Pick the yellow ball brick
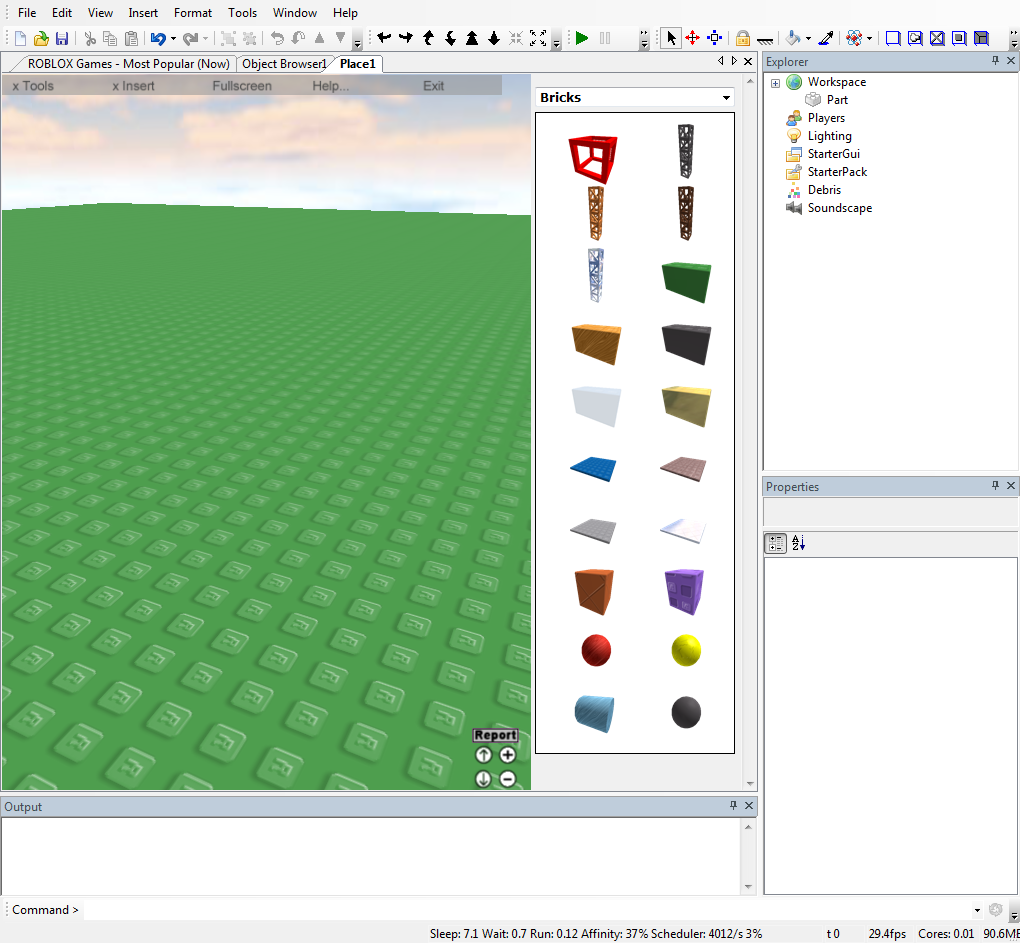Viewport: 1020px width, 943px height. pos(686,651)
